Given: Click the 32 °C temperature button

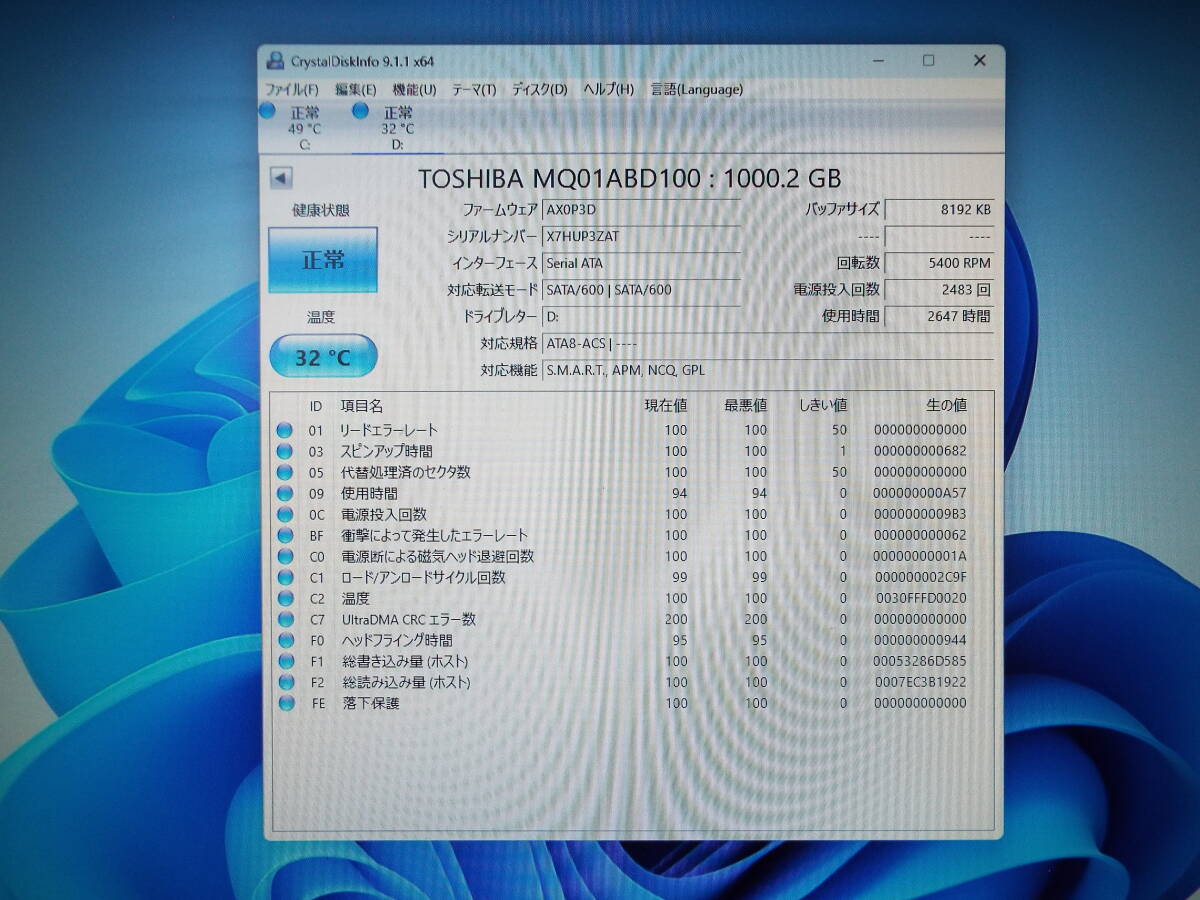Looking at the screenshot, I should (x=323, y=356).
